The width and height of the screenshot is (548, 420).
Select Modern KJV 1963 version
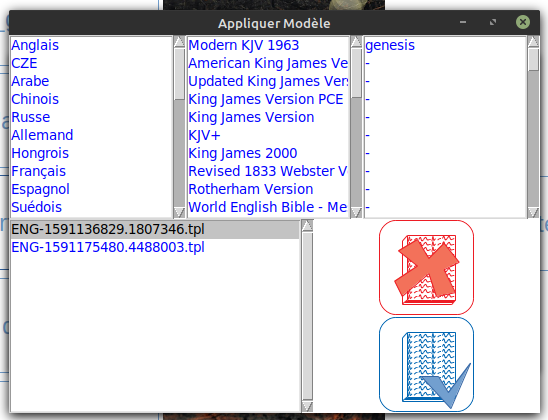coord(244,45)
